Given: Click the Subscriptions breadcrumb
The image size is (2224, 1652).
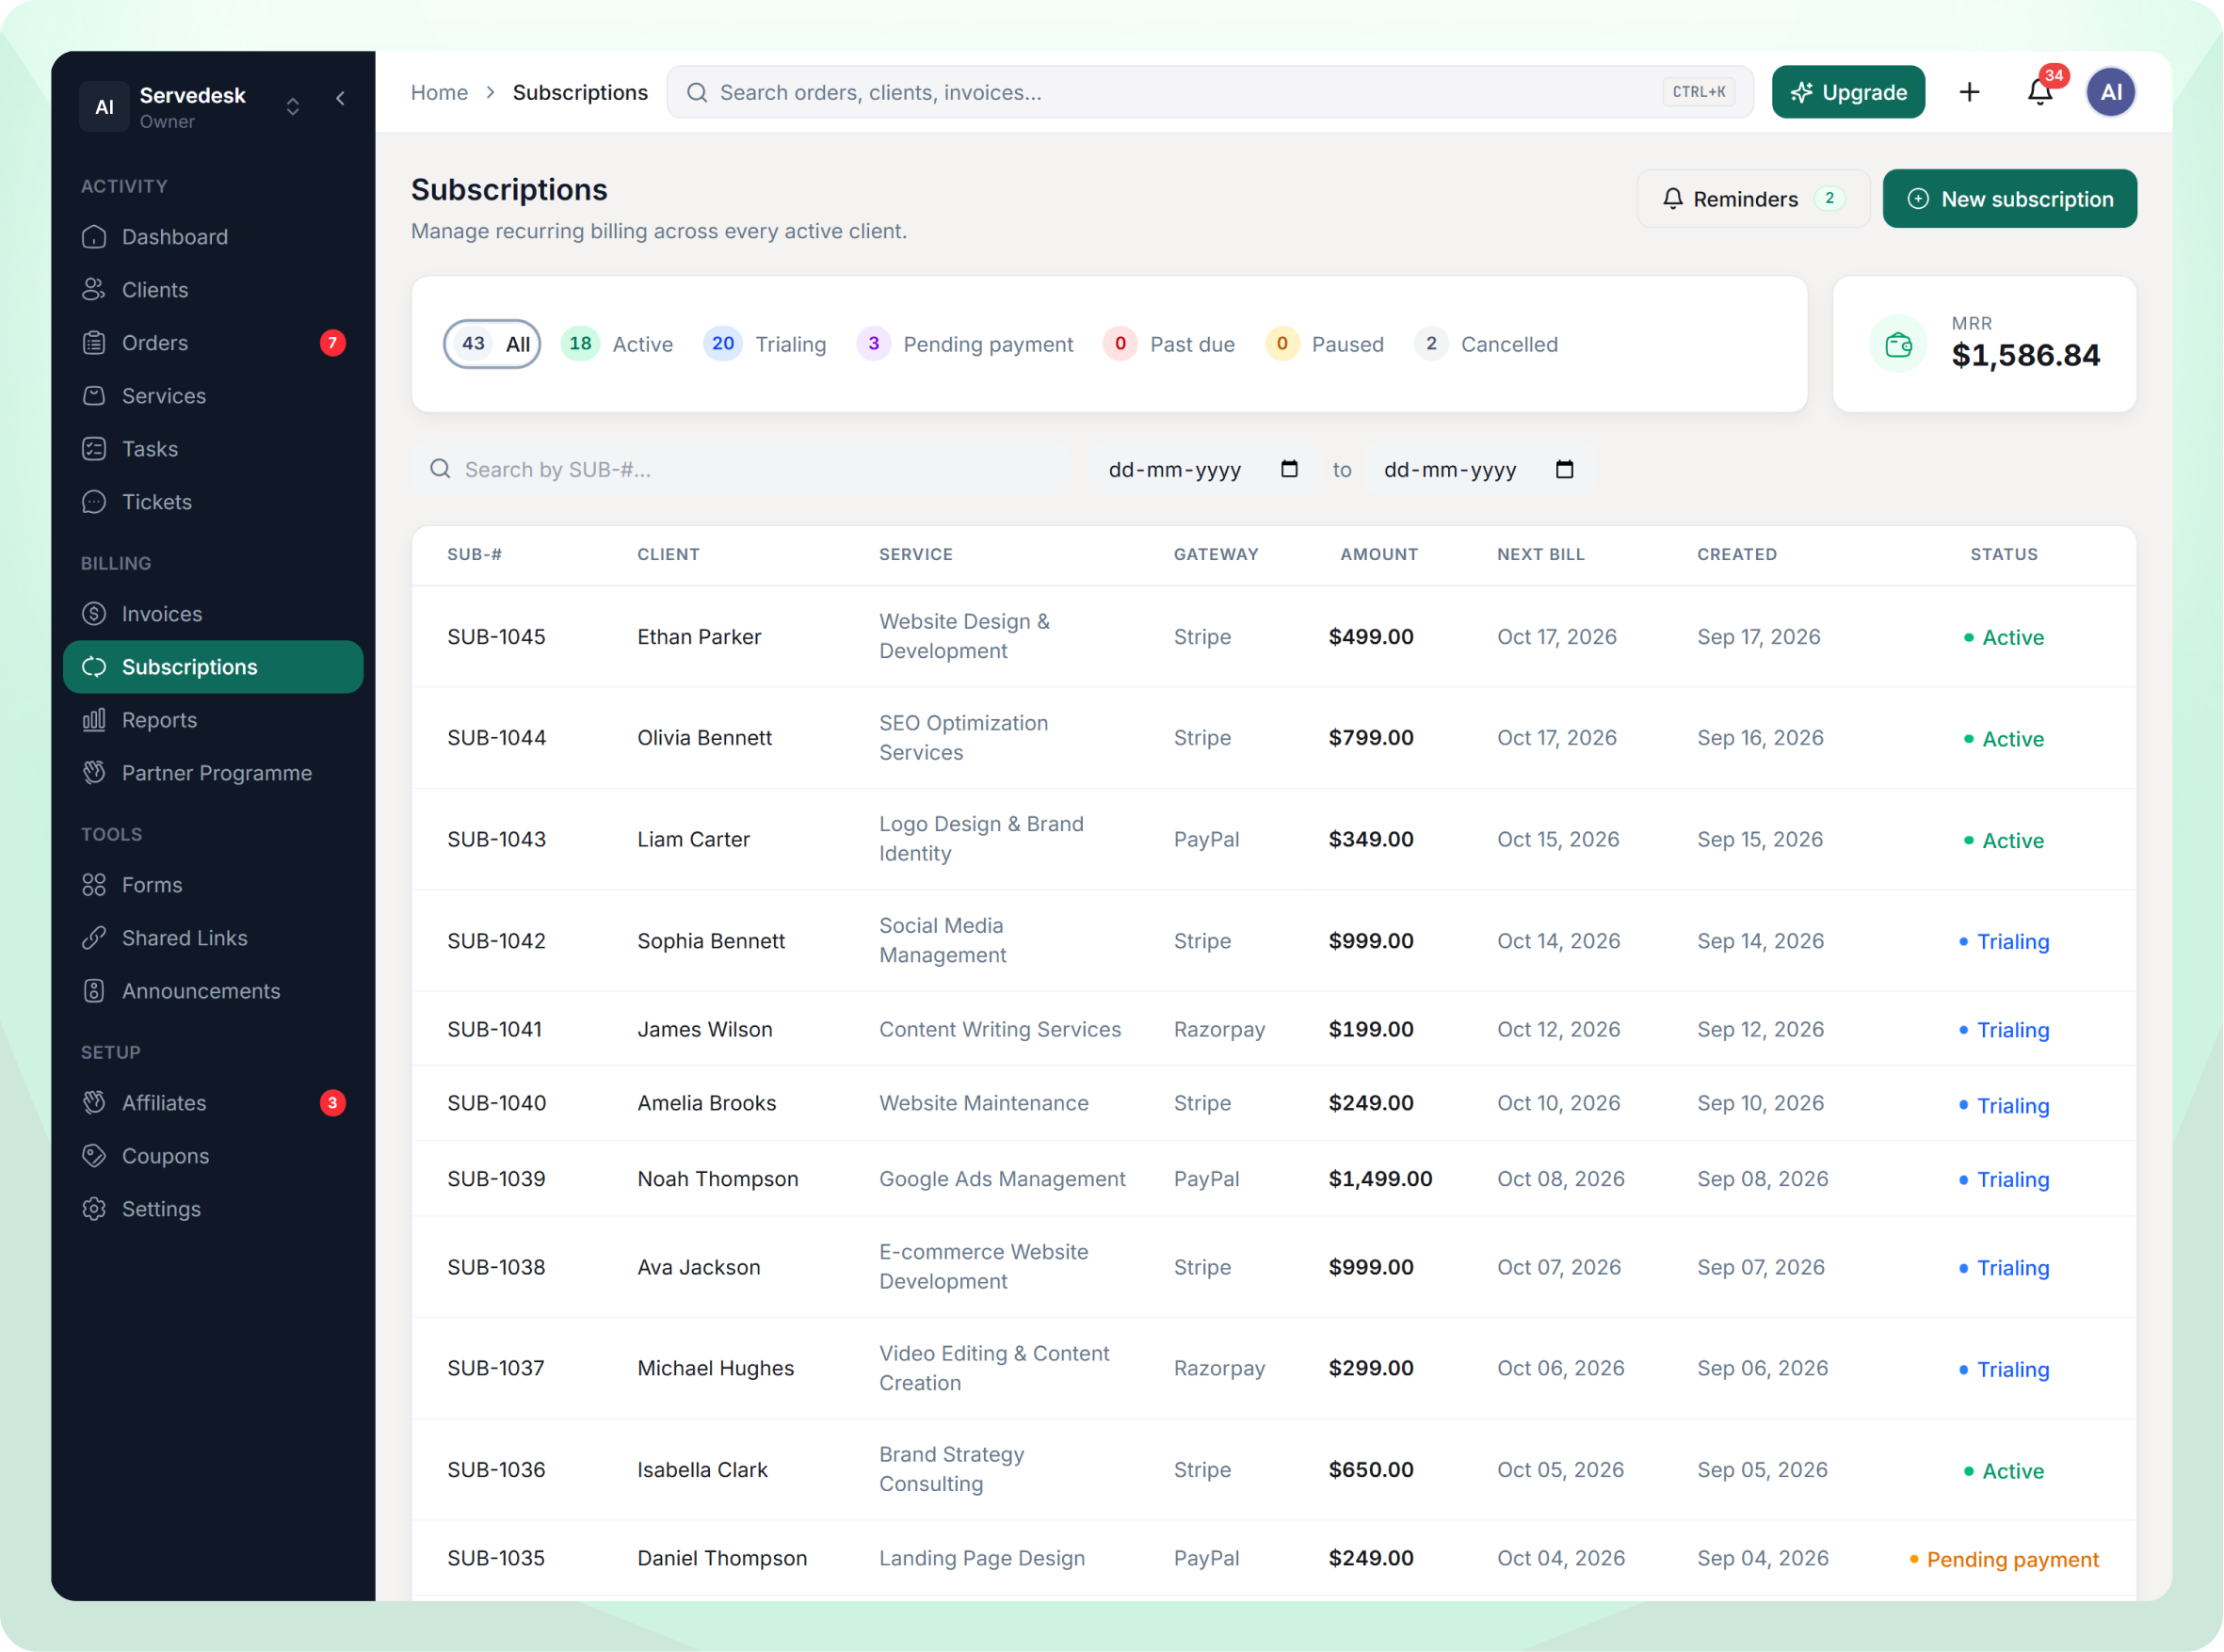Looking at the screenshot, I should click(x=580, y=92).
